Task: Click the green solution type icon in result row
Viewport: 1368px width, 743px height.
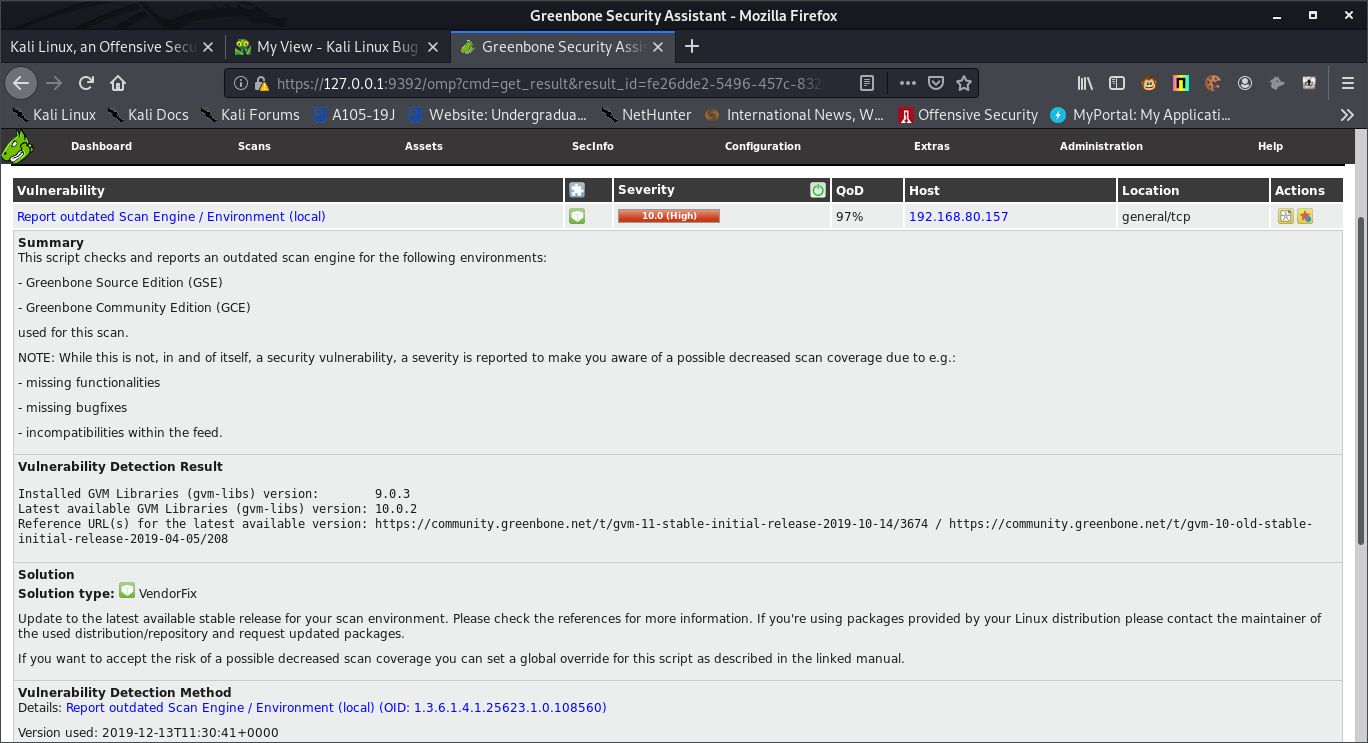Action: coord(577,216)
